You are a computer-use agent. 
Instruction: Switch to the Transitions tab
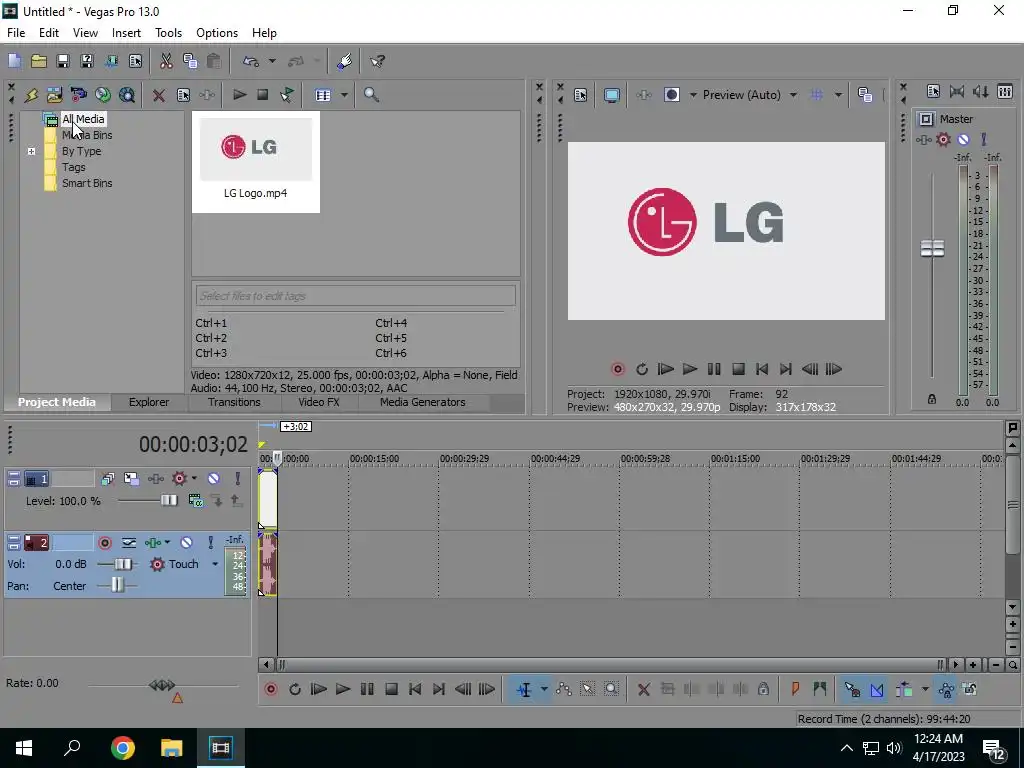coord(234,402)
